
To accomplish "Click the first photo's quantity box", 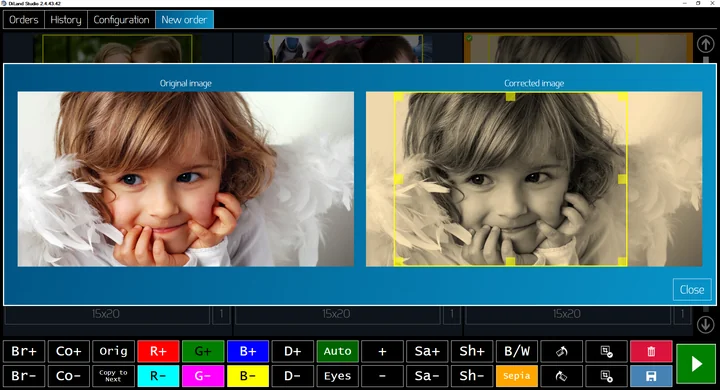I will [x=221, y=314].
